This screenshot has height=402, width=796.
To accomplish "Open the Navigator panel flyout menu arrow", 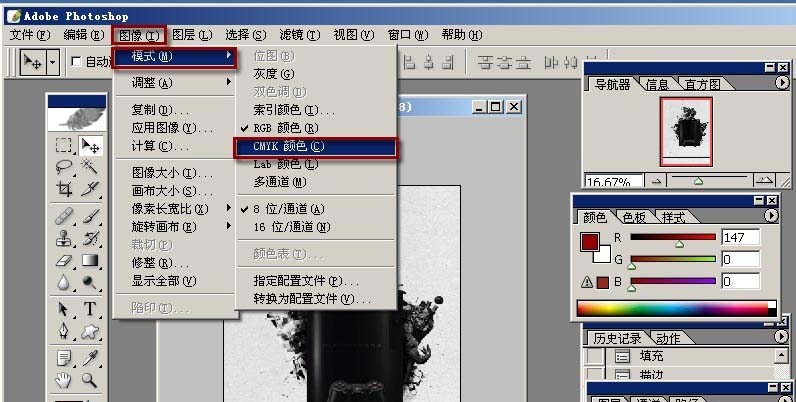I will 782,82.
